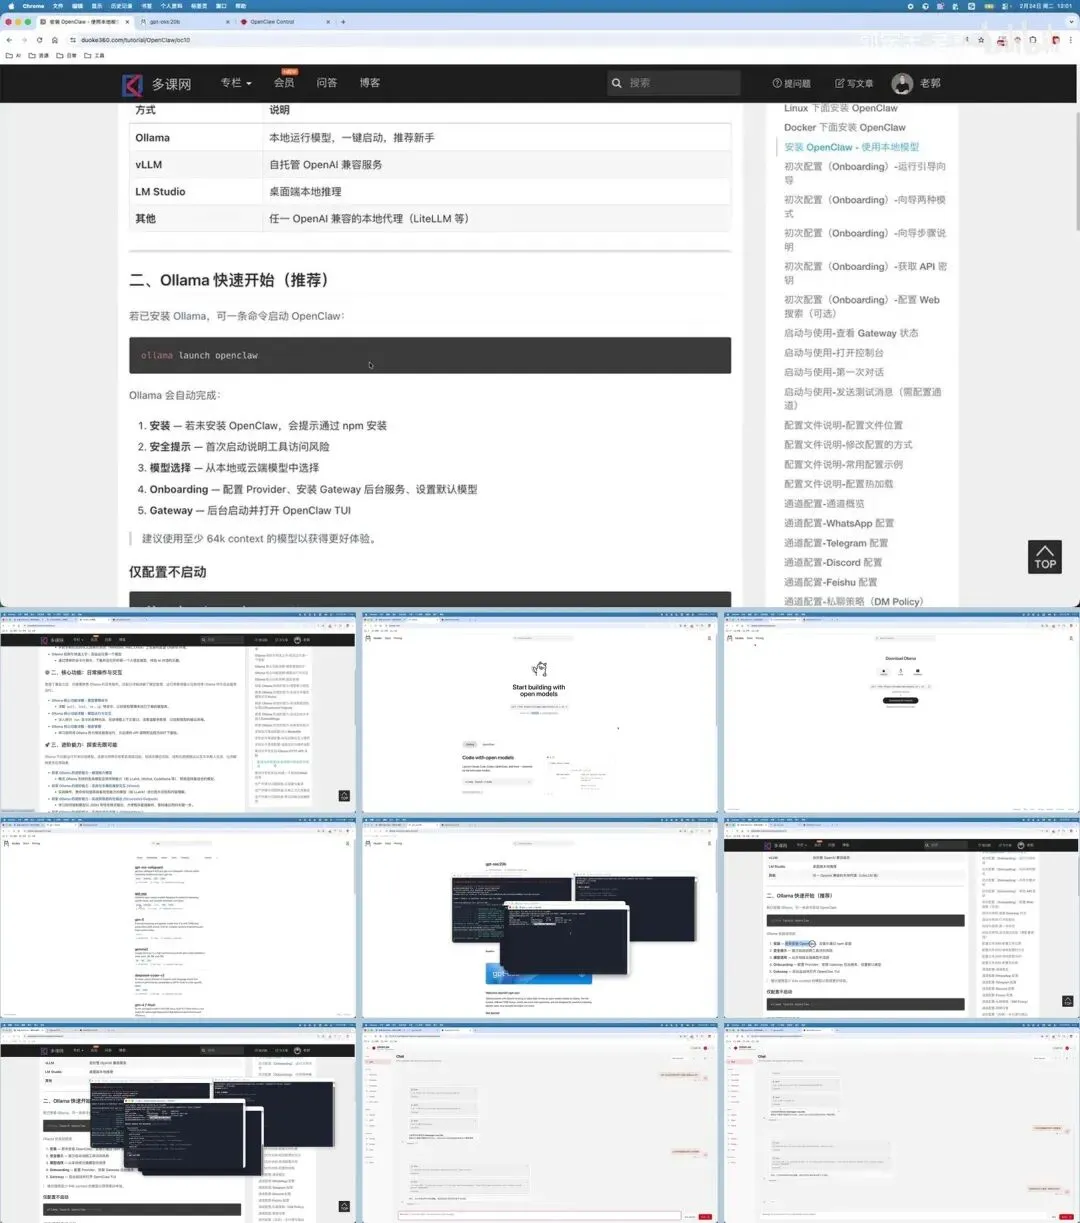Click the search magnifier icon
This screenshot has height=1223, width=1080.
(617, 83)
